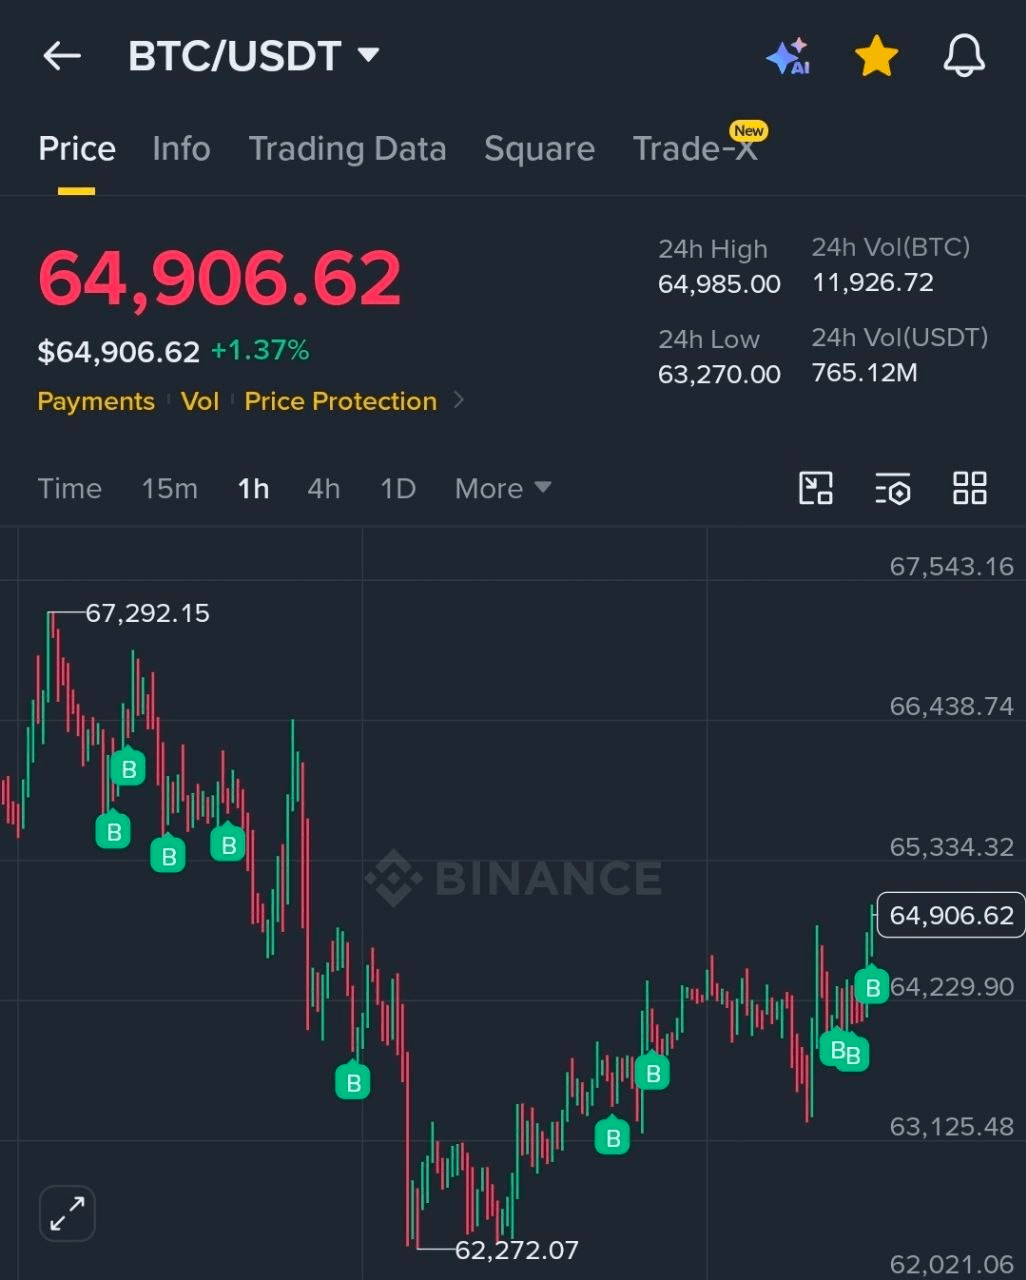Click the 24h Low value 63,270.00
The height and width of the screenshot is (1280, 1026).
click(x=719, y=374)
